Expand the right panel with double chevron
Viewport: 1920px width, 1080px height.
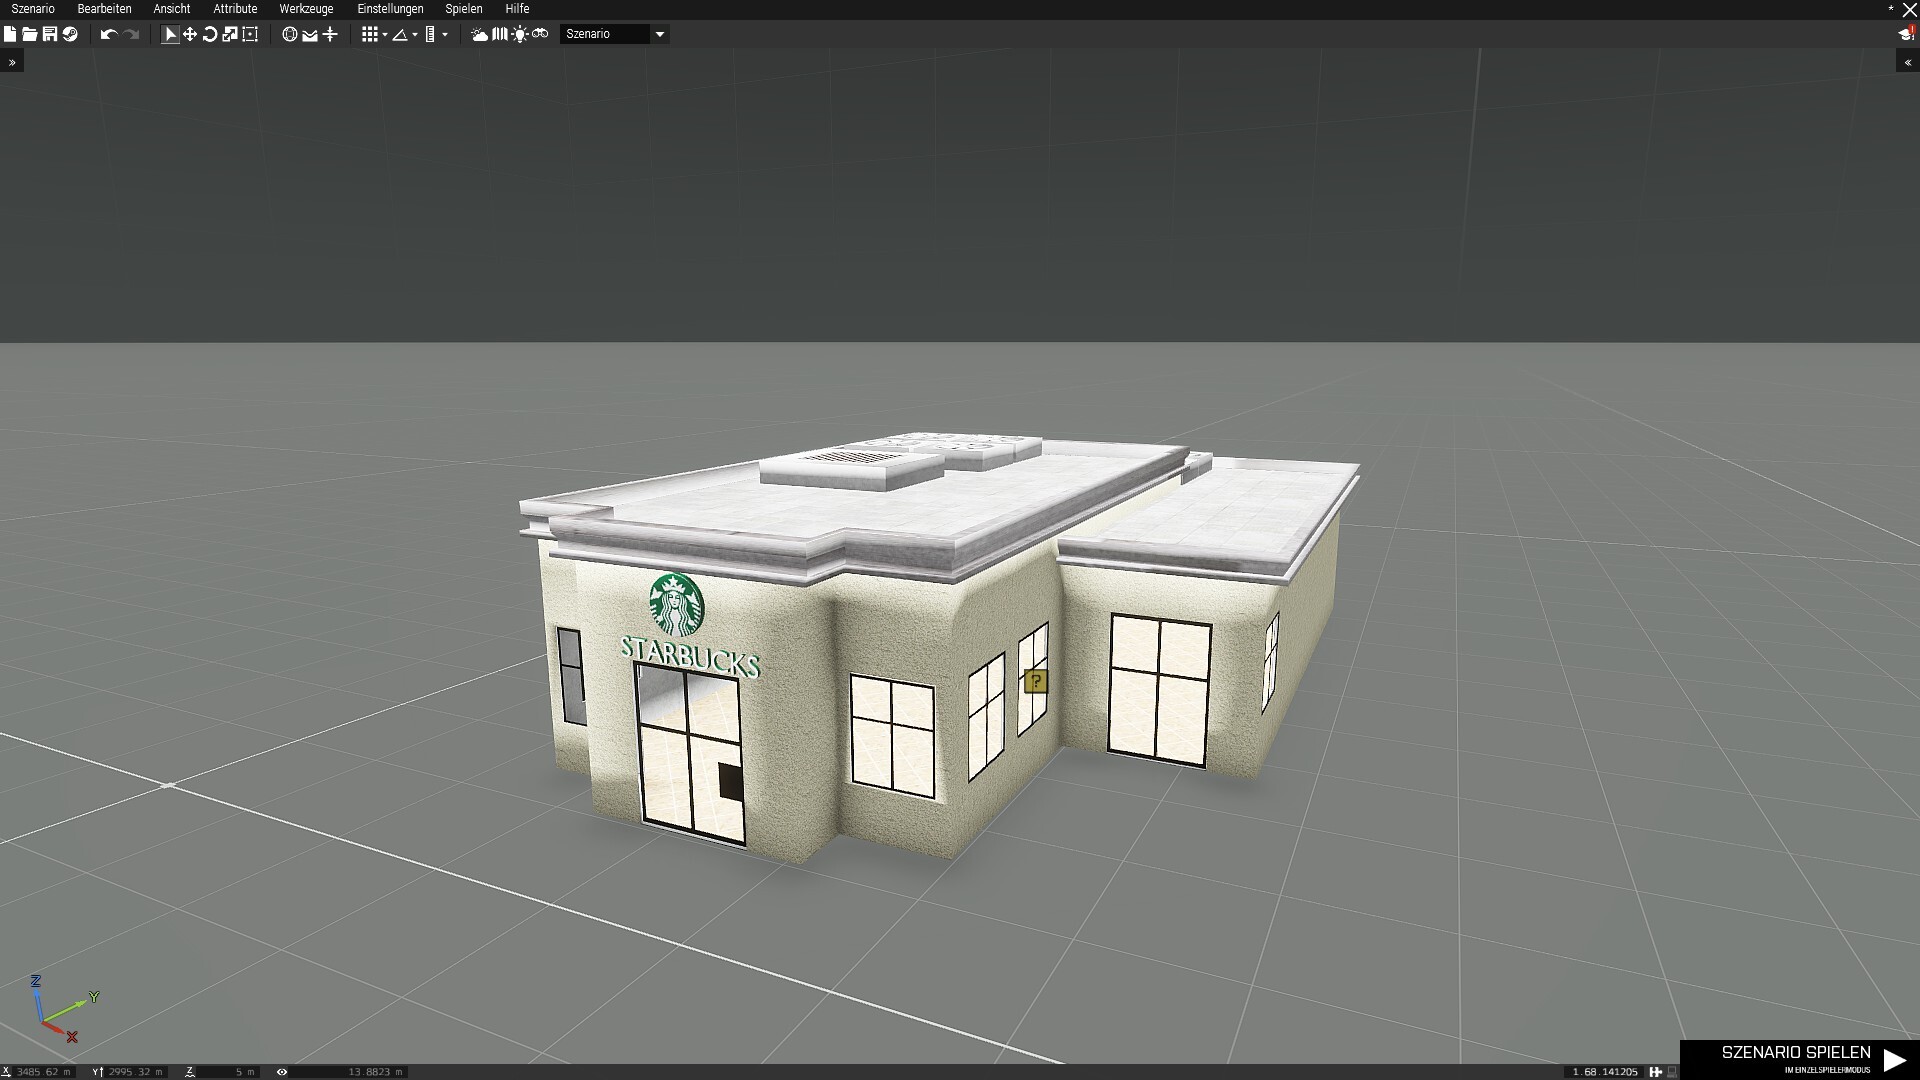point(1908,62)
